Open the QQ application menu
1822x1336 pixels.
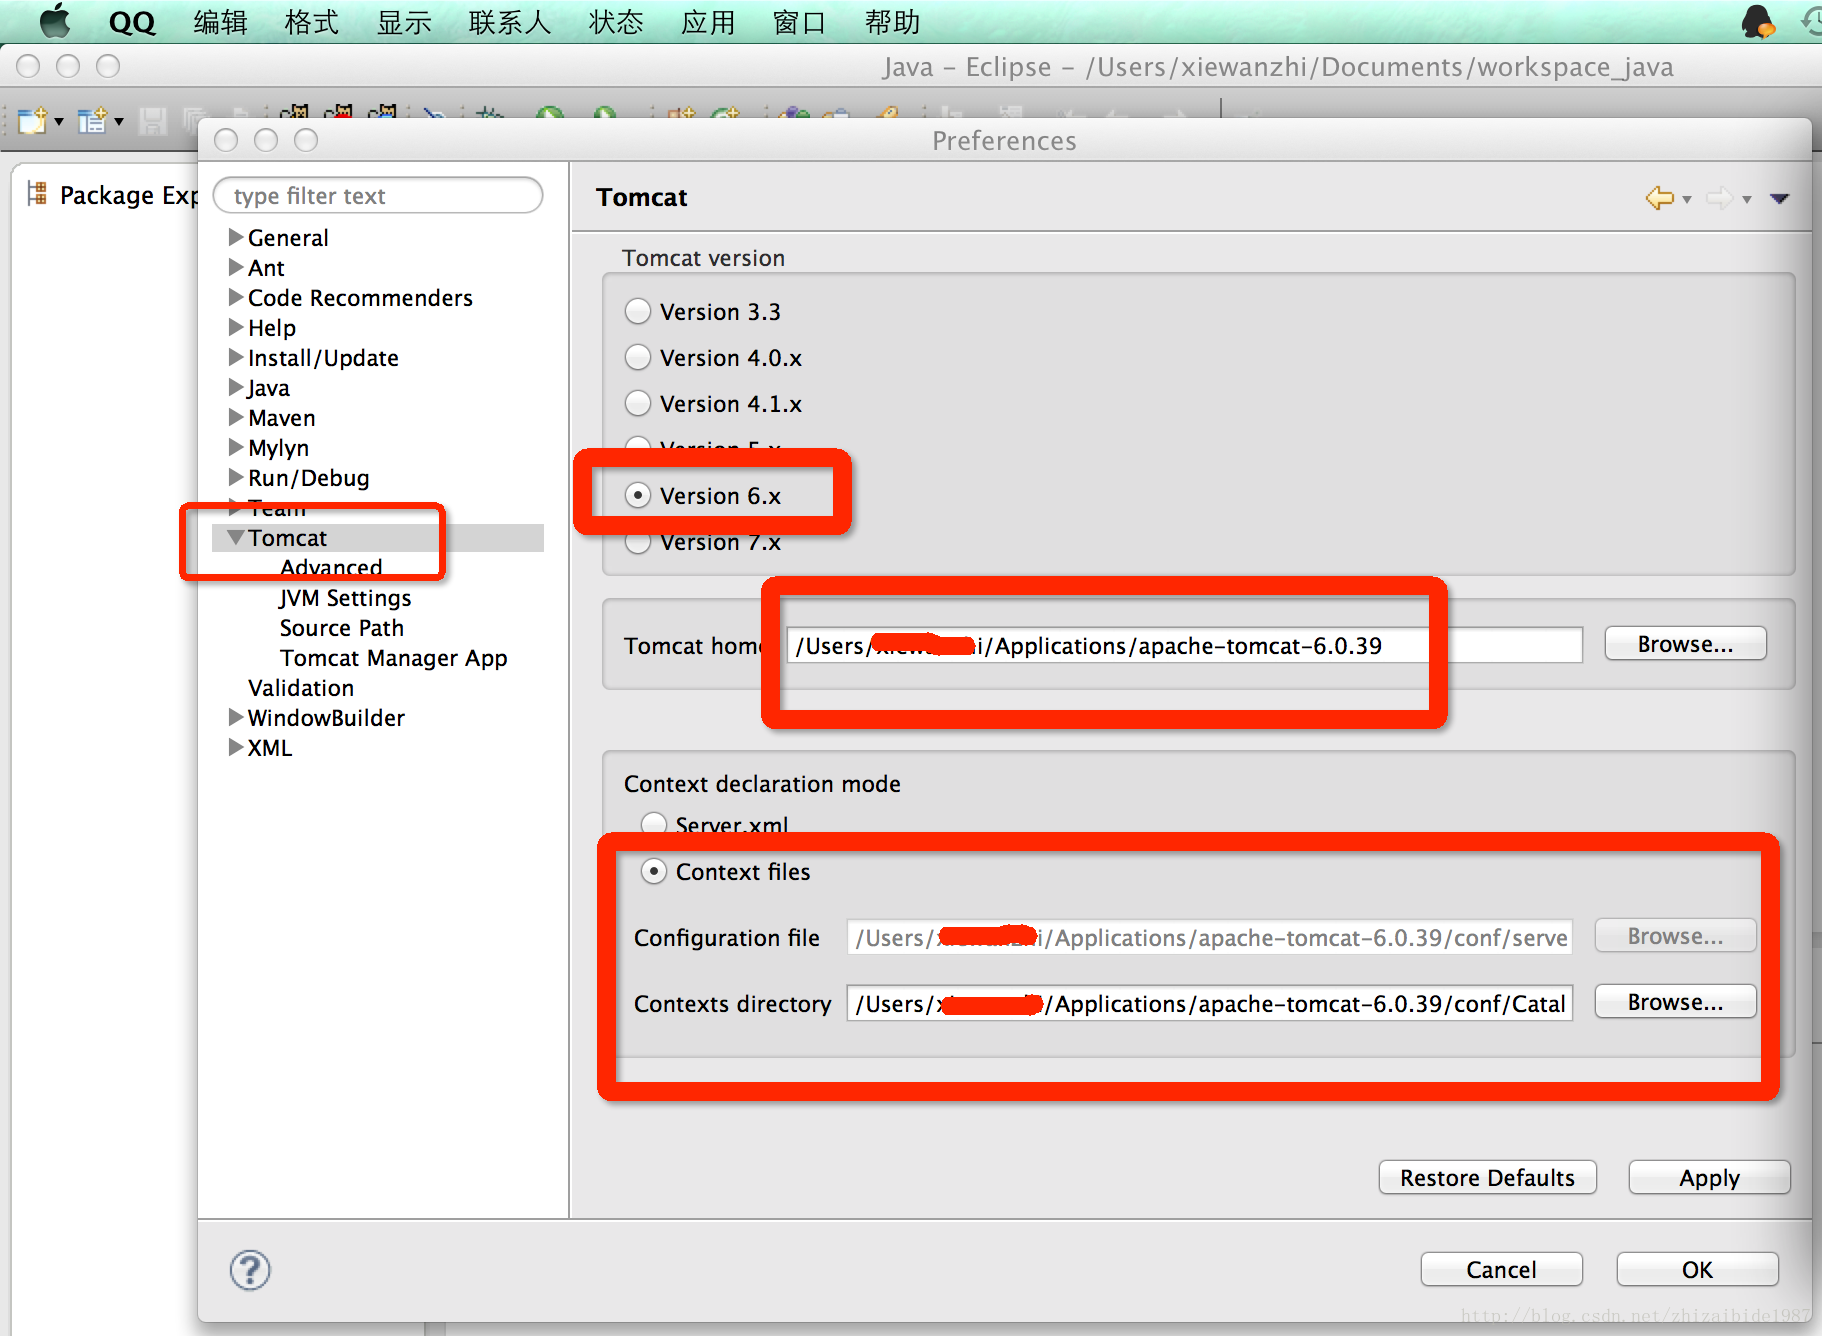tap(132, 22)
